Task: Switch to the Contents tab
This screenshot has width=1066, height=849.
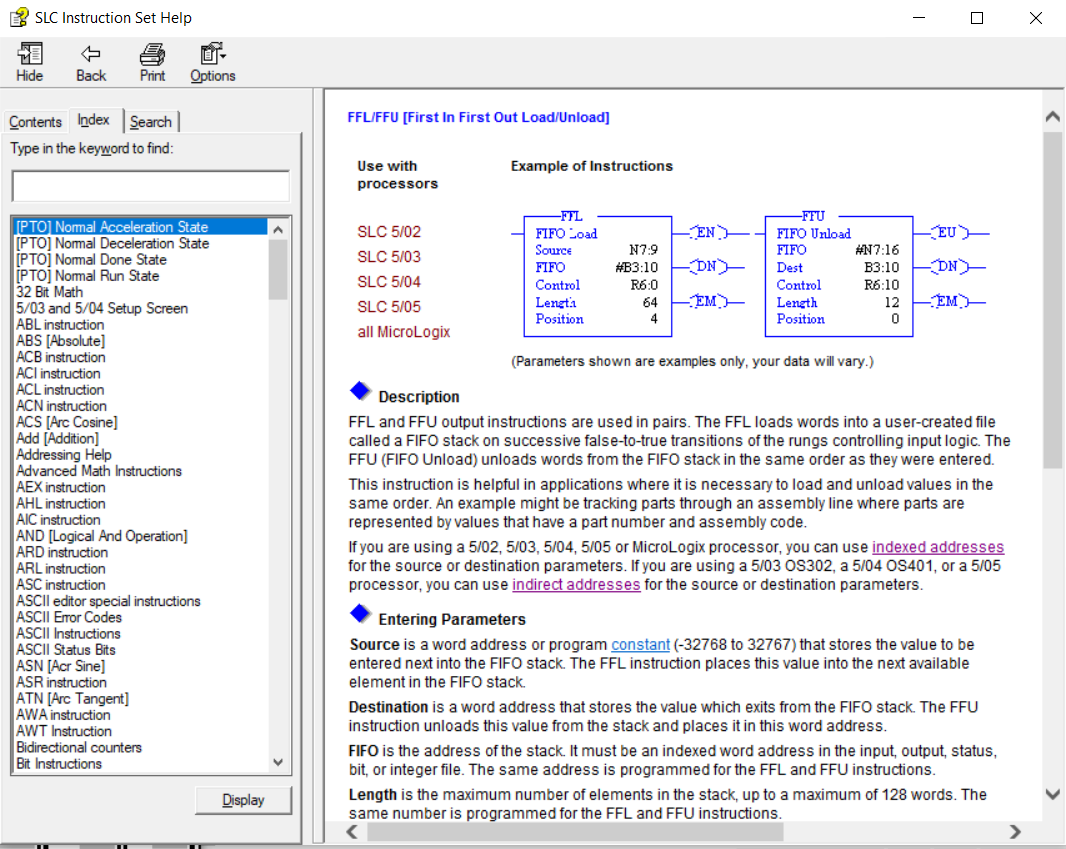Action: [x=35, y=122]
